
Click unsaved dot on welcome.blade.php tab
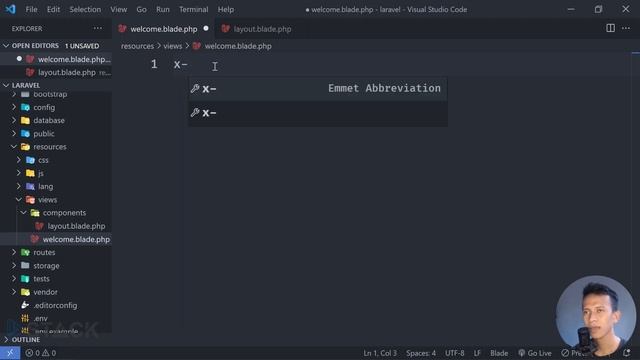(x=206, y=29)
